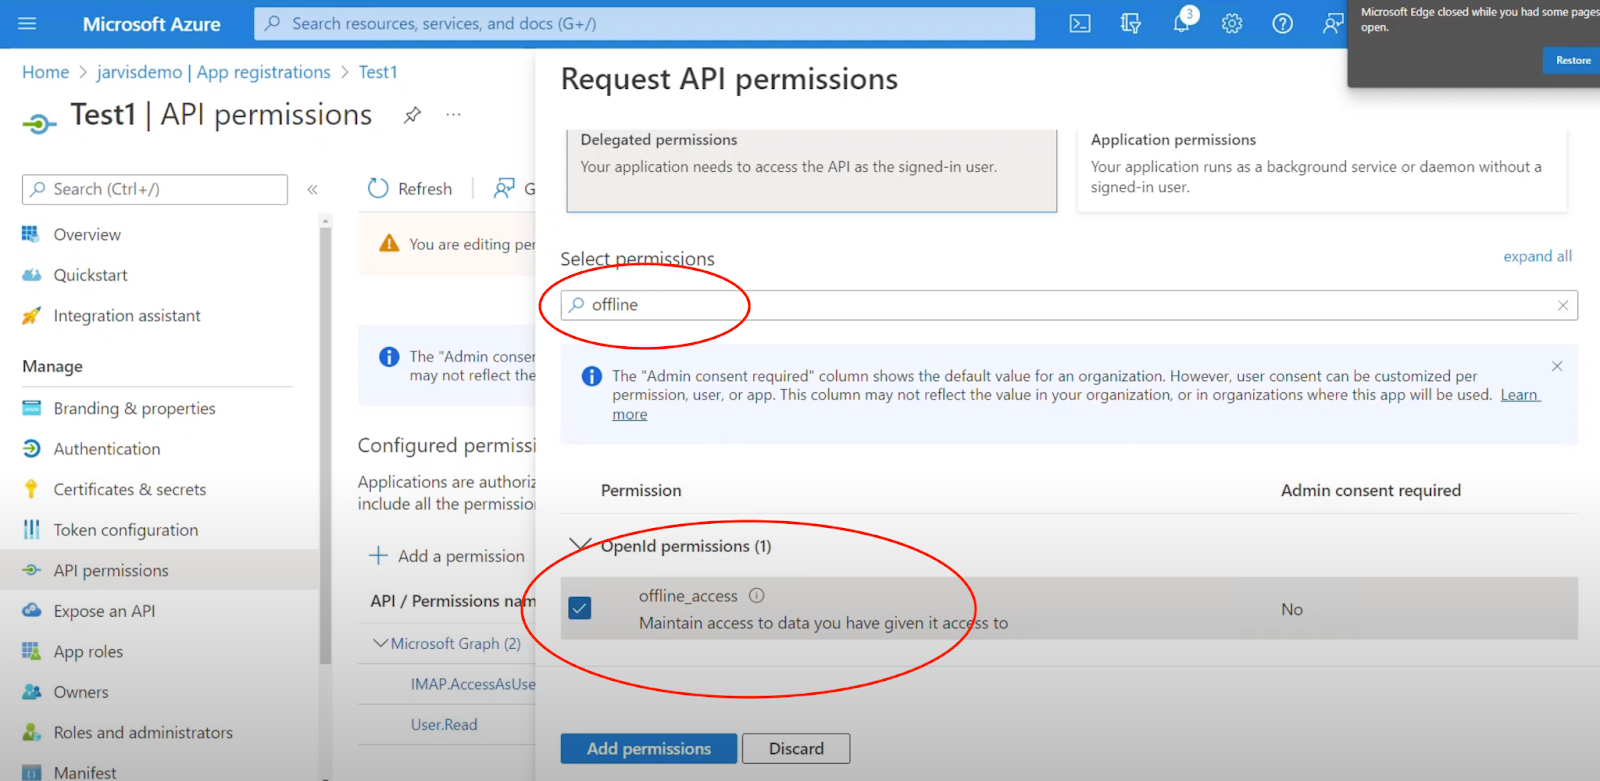Screen dimensions: 1600x781
Task: Click Discard button
Action: [796, 748]
